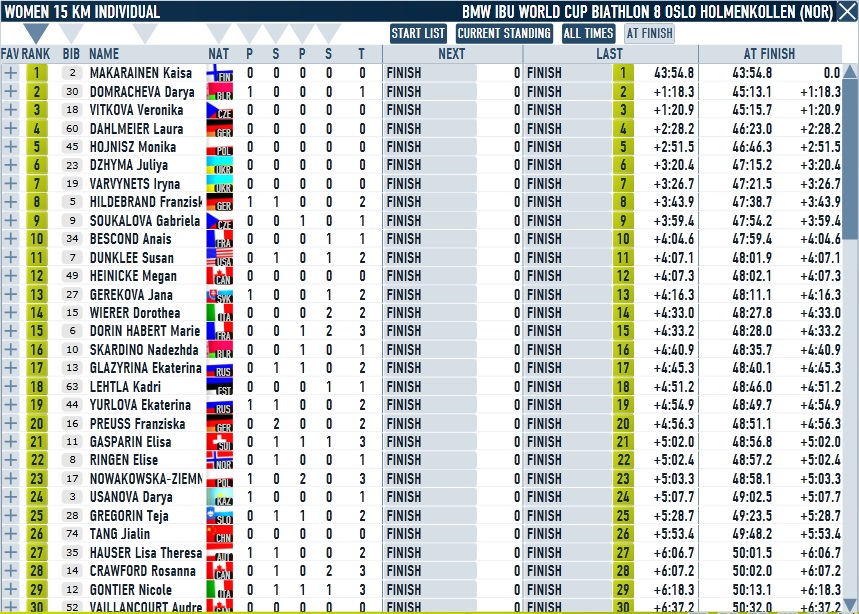Sort by NAME column triangle
Viewport: 859px width, 614px height.
coord(145,32)
